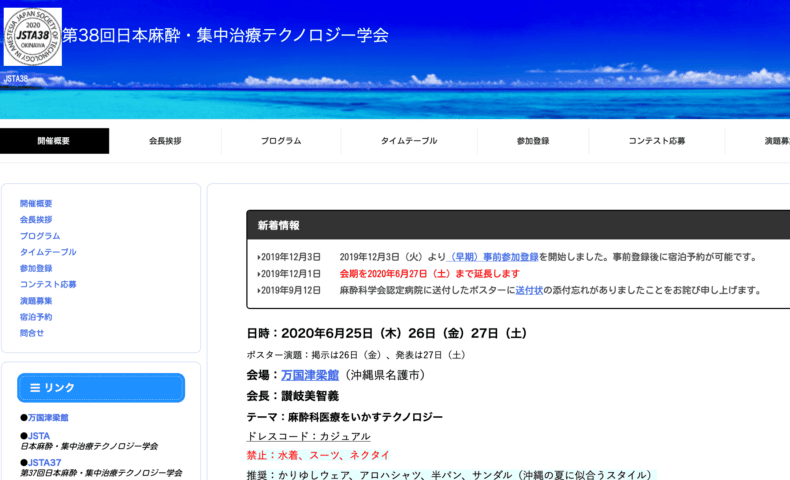
Task: Open 会長挨拶 from the left sidebar menu
Action: click(x=36, y=220)
